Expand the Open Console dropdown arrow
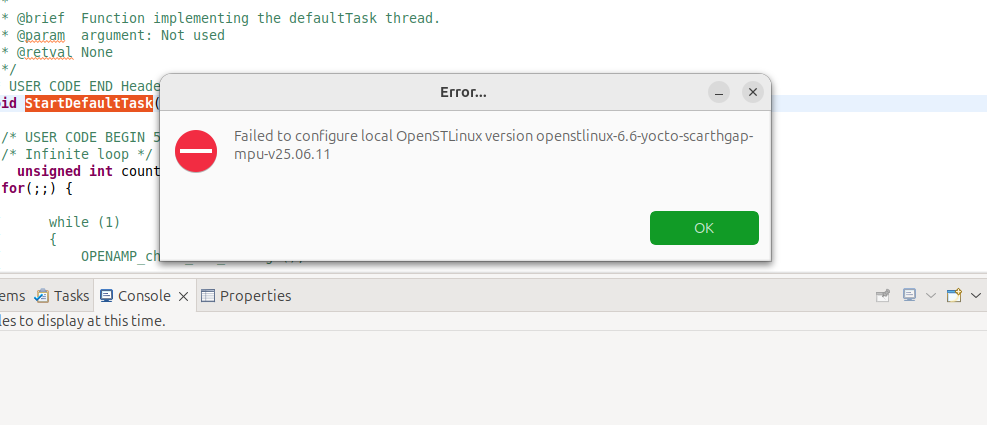This screenshot has height=425, width=987. point(974,296)
